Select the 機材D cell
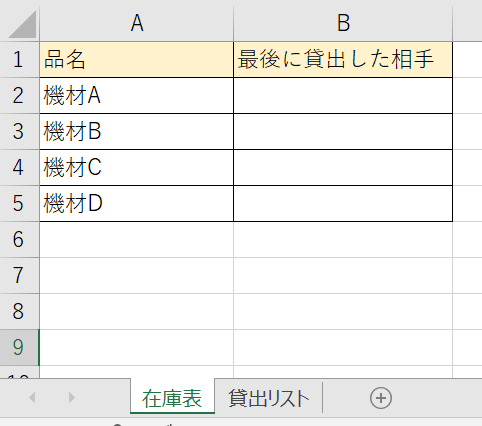Viewport: 482px width, 426px height. pyautogui.click(x=137, y=204)
